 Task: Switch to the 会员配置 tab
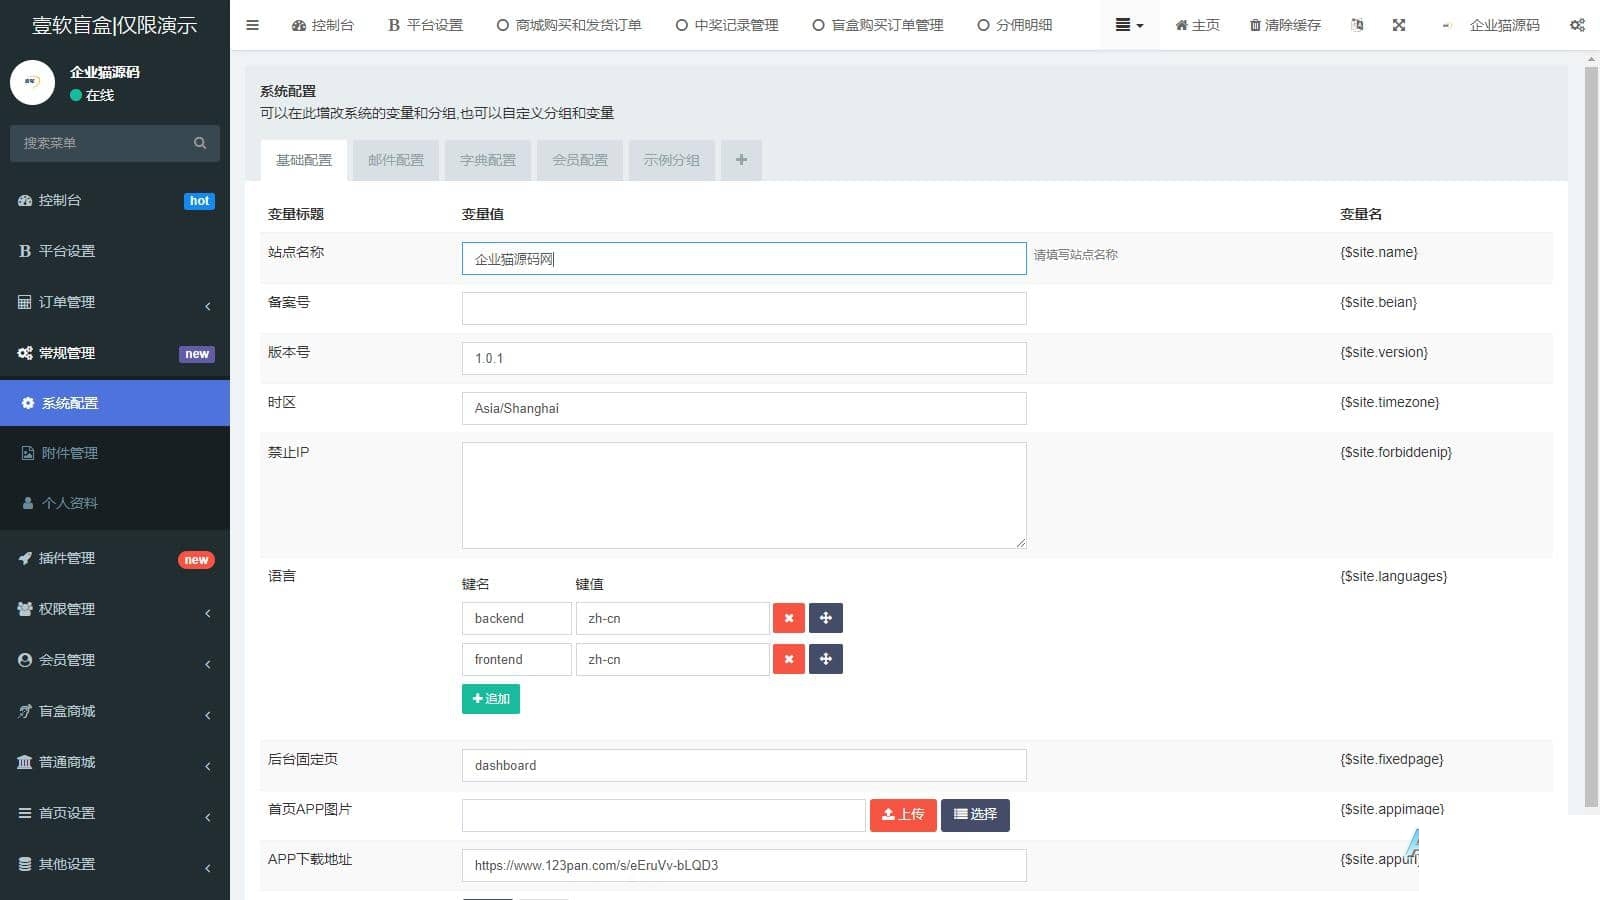coord(580,160)
